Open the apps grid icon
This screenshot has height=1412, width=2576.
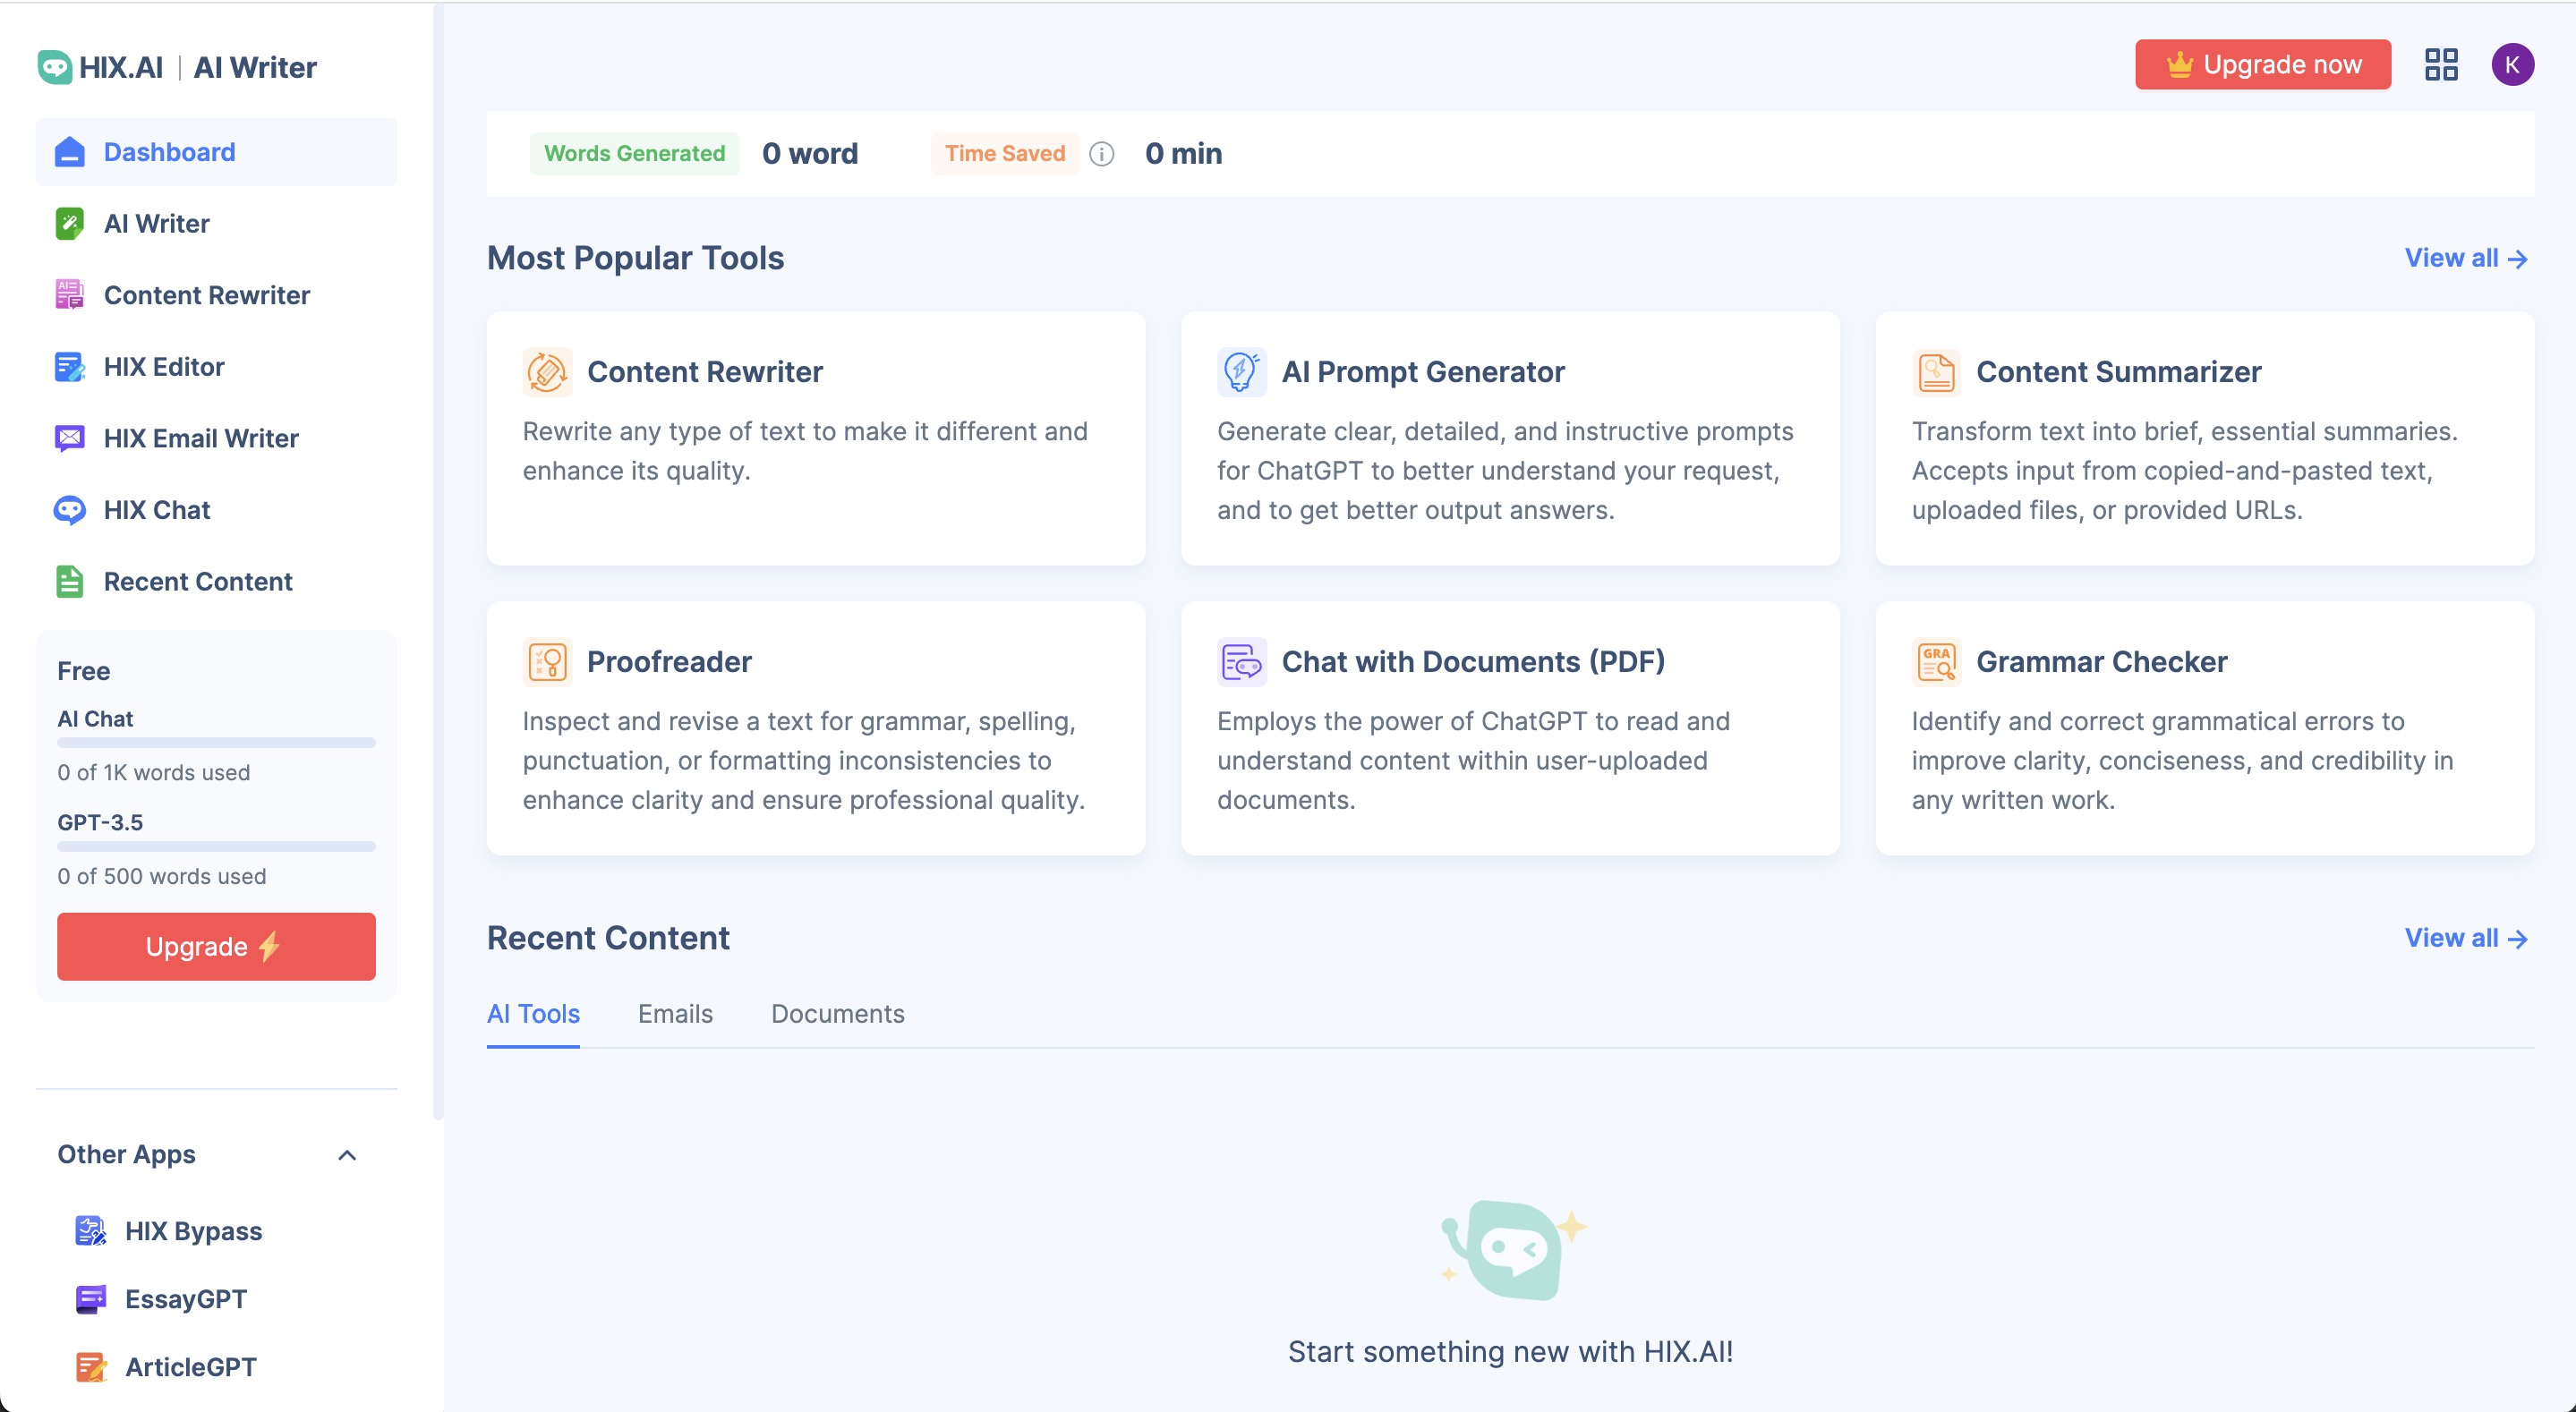click(x=2441, y=65)
